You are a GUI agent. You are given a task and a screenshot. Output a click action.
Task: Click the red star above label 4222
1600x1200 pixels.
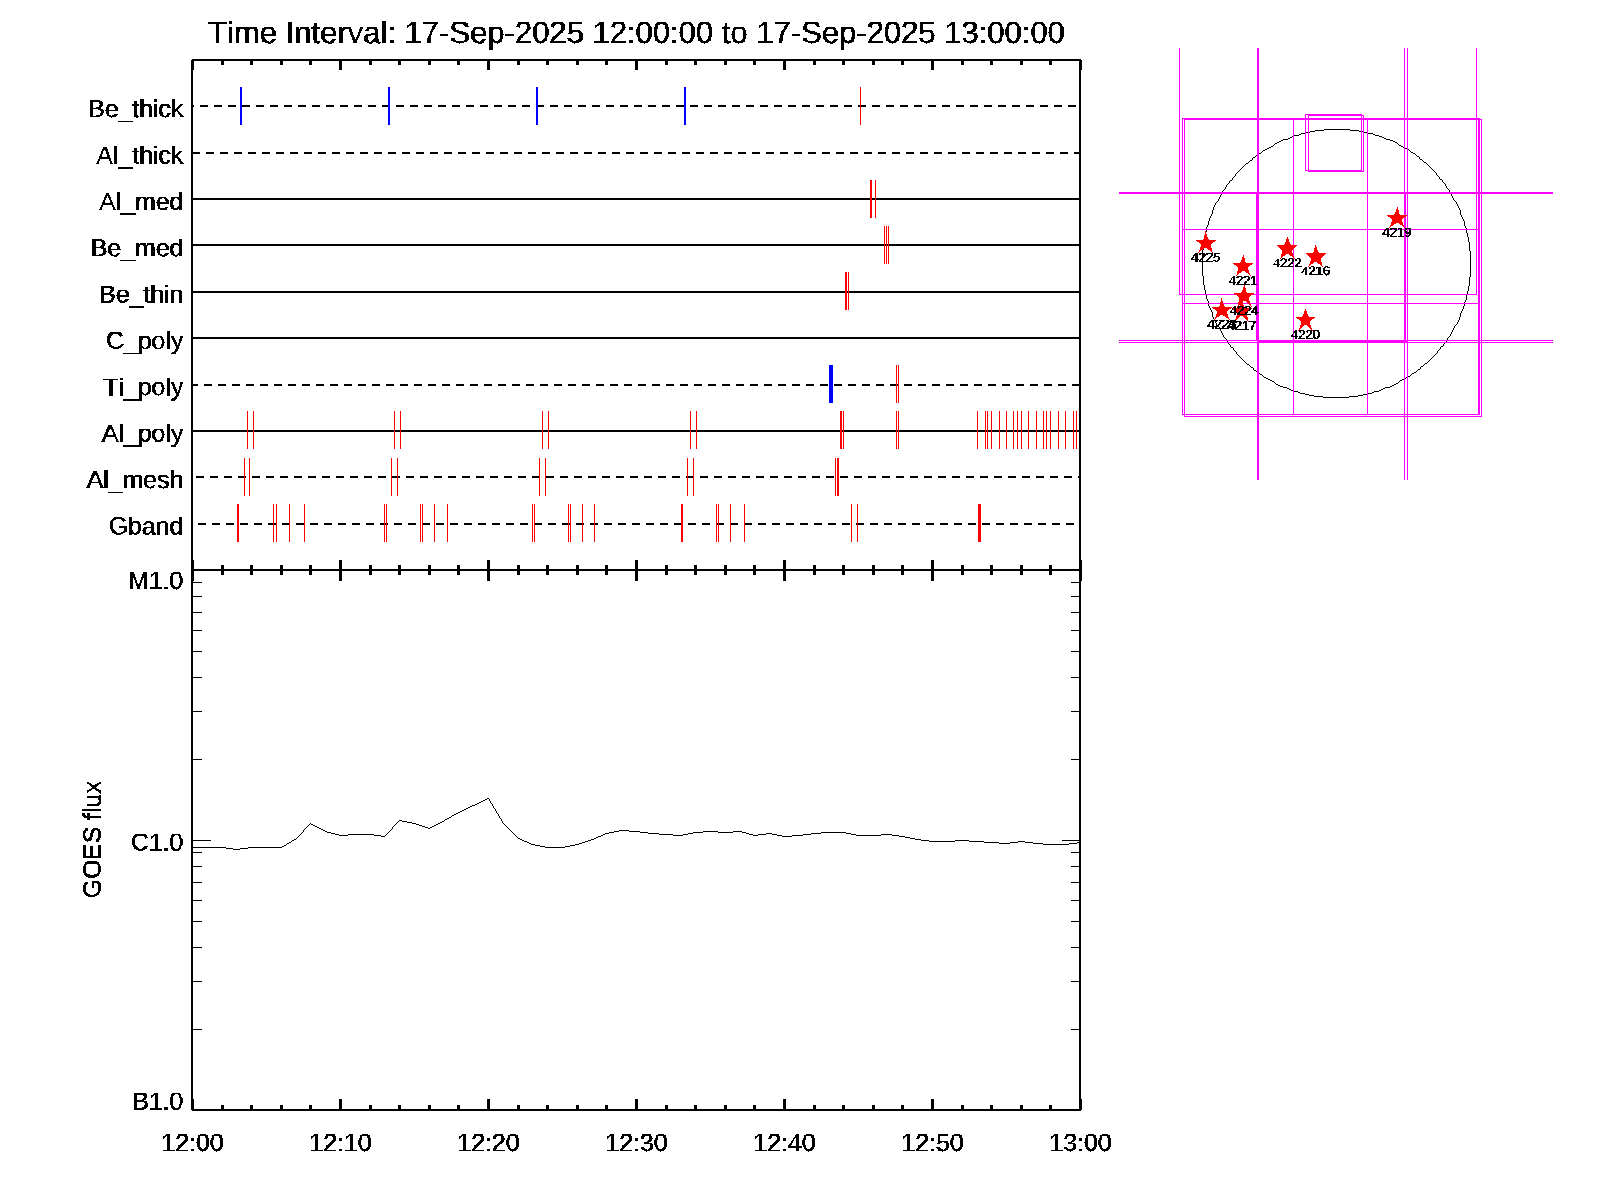pos(1287,248)
